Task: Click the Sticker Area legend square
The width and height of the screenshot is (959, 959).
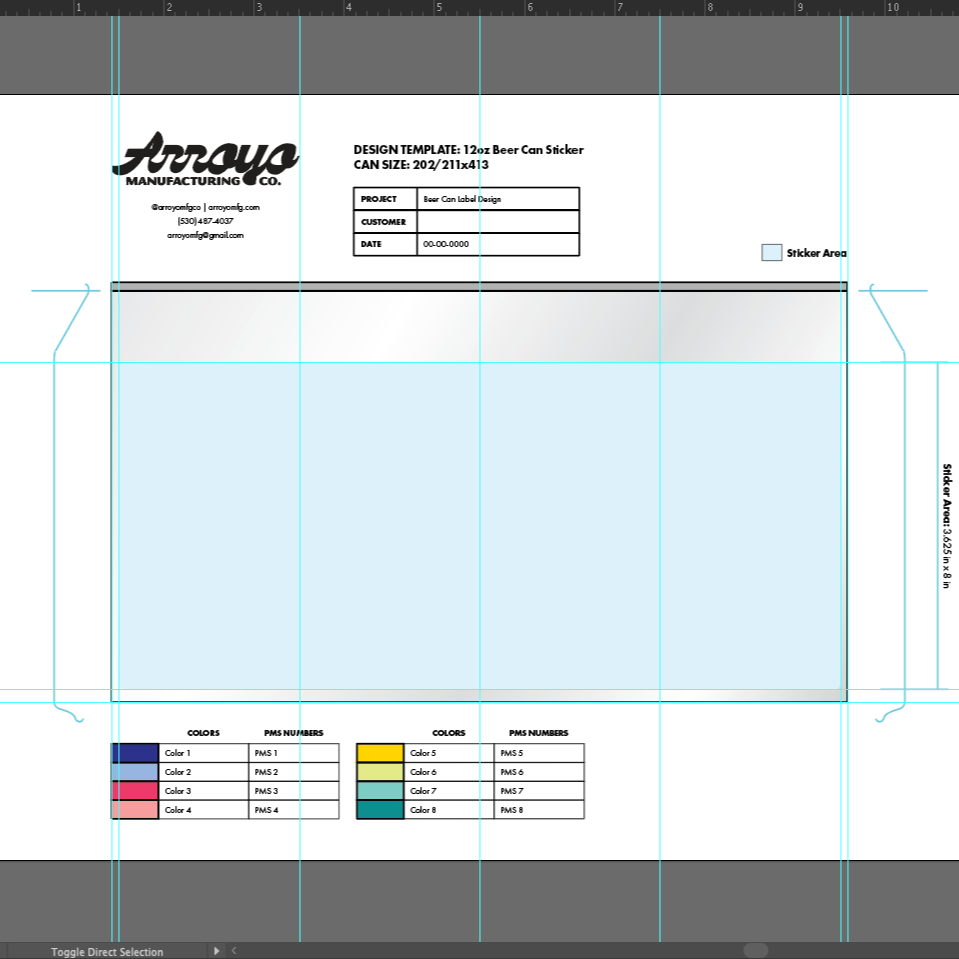Action: coord(771,253)
